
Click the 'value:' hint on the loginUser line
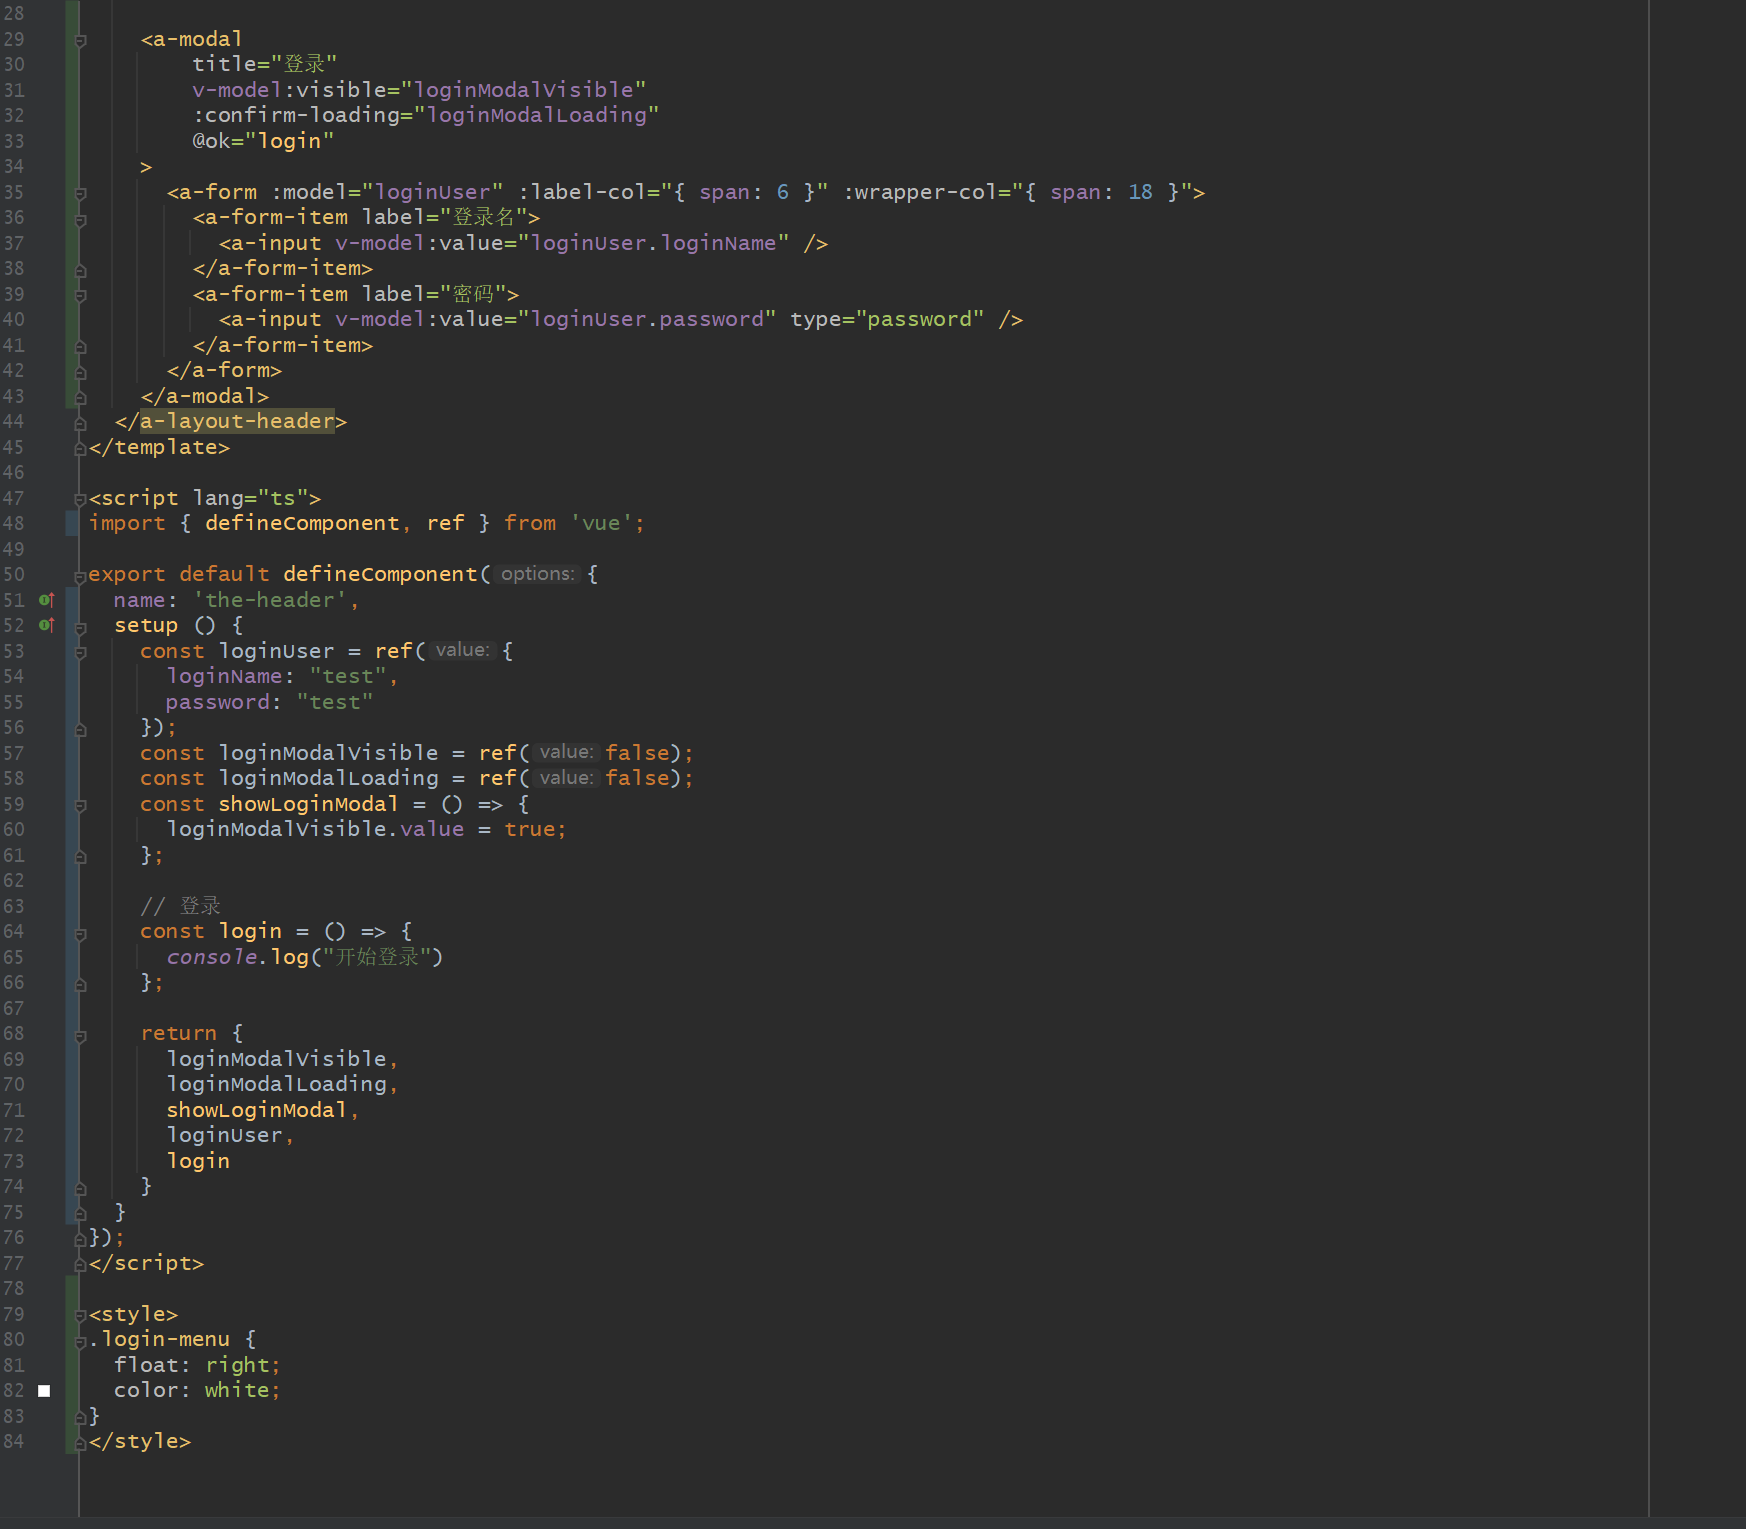462,650
